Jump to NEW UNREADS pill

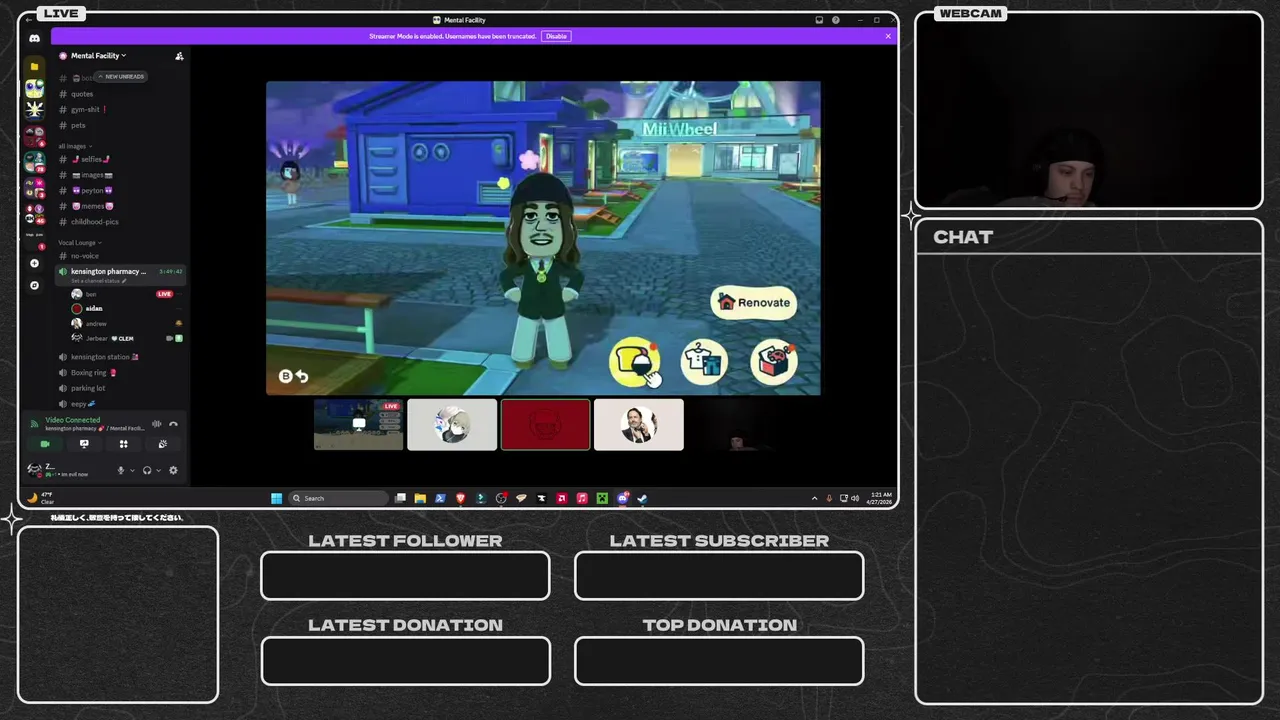click(x=121, y=76)
